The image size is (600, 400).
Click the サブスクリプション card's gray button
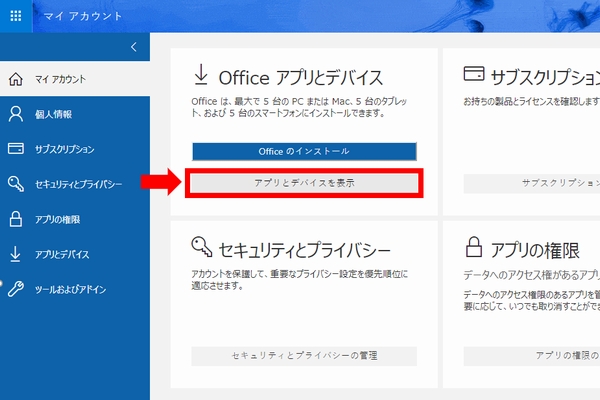tap(532, 183)
